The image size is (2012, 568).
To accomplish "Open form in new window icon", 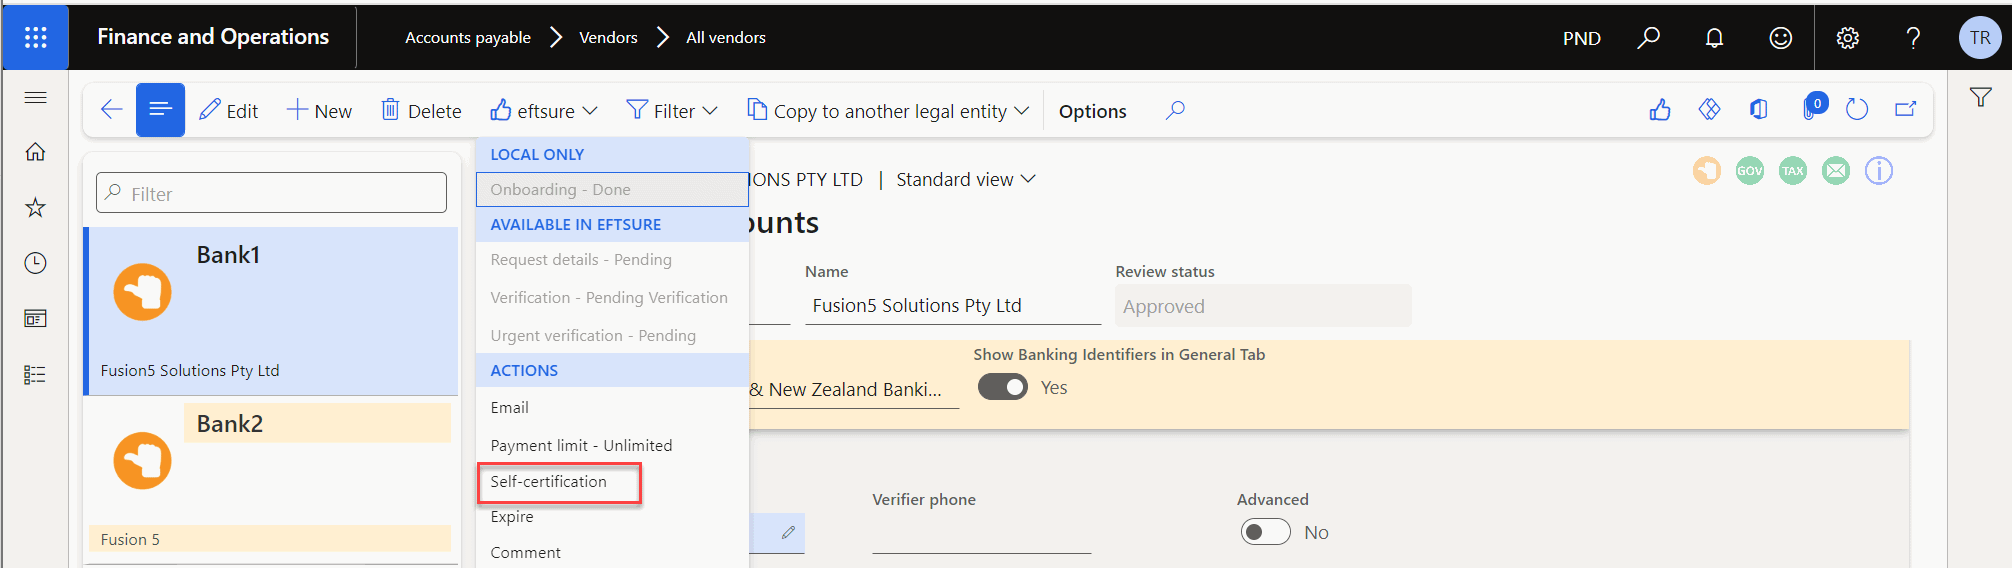I will (1906, 110).
